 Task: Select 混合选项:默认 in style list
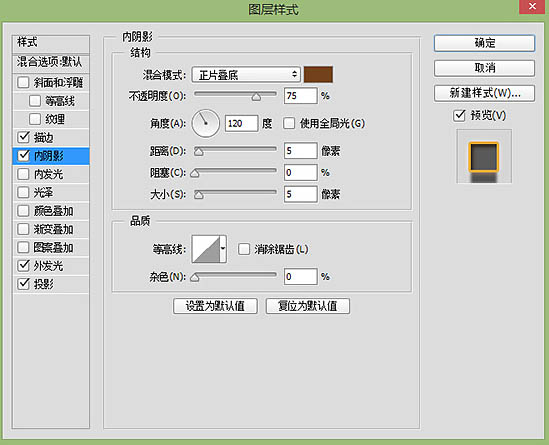(x=51, y=62)
